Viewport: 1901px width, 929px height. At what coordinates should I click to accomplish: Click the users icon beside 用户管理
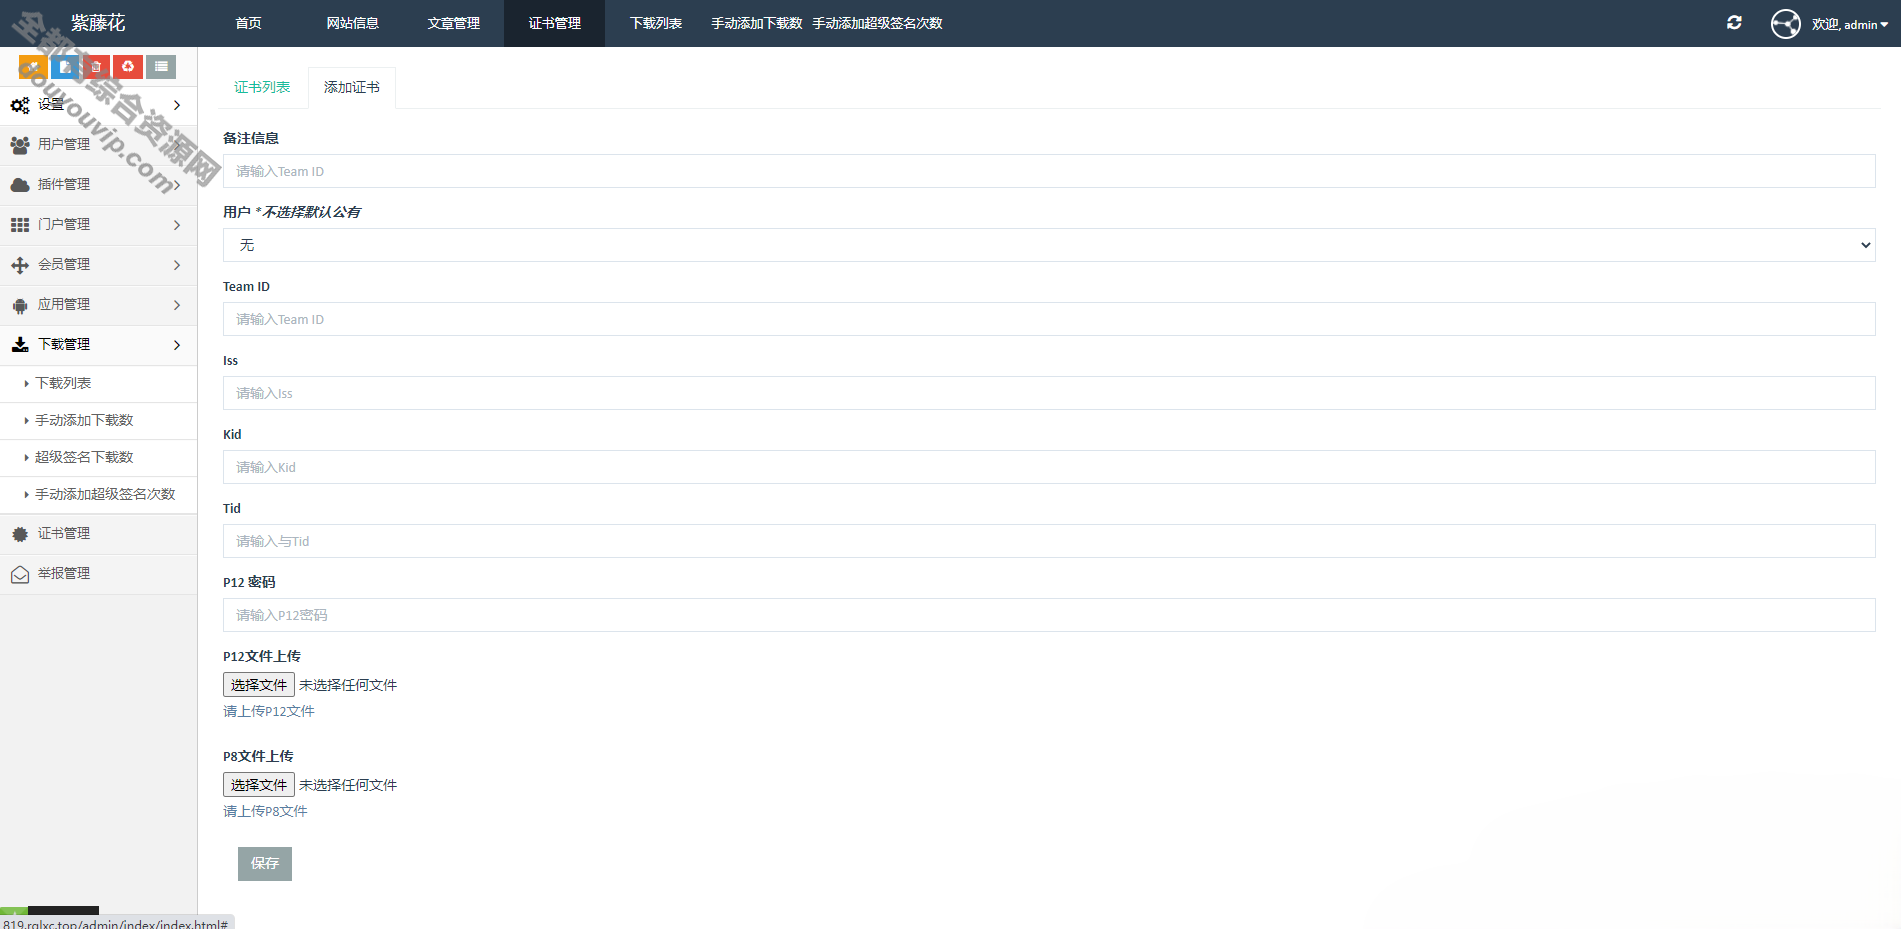(20, 145)
